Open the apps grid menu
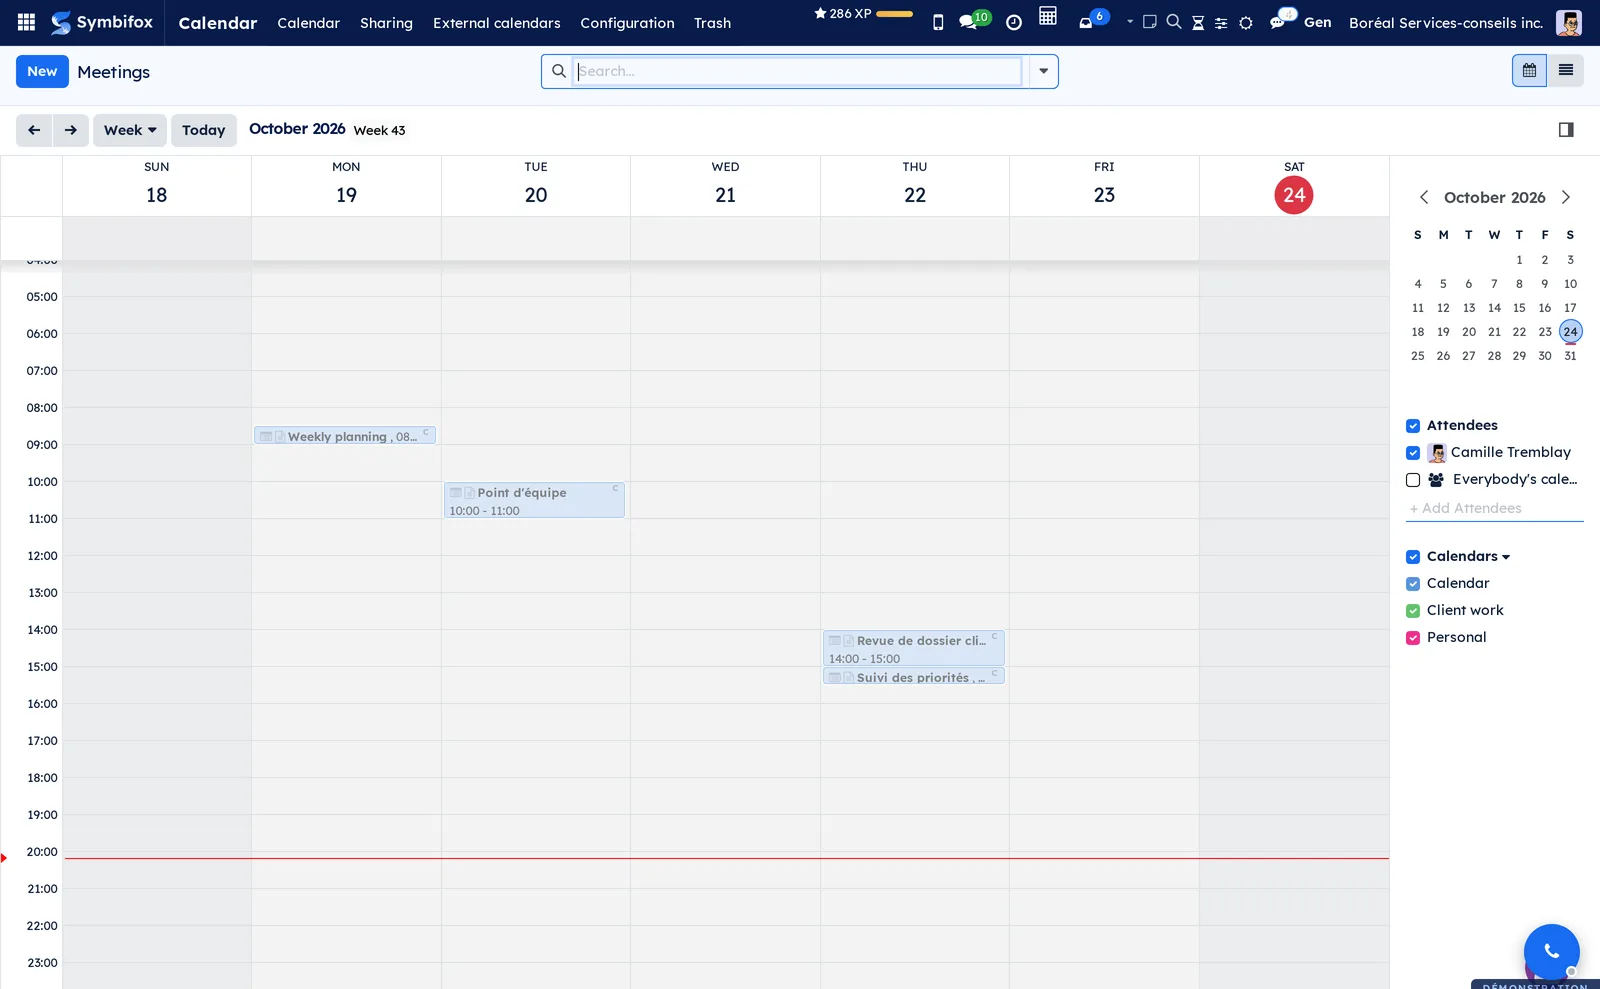Image resolution: width=1600 pixels, height=989 pixels. coord(27,22)
